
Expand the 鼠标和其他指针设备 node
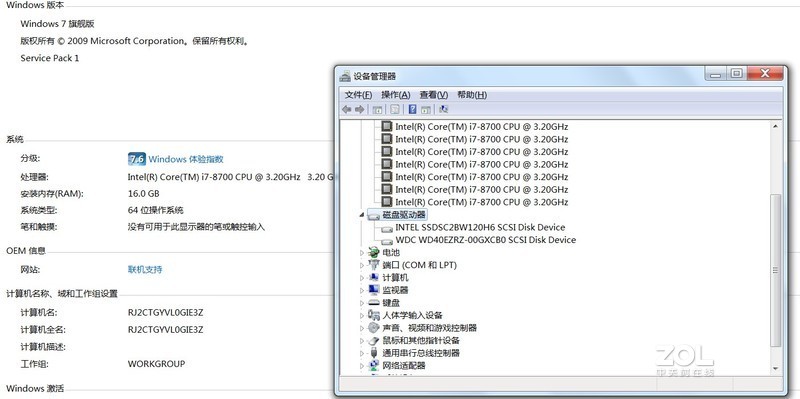click(x=362, y=340)
